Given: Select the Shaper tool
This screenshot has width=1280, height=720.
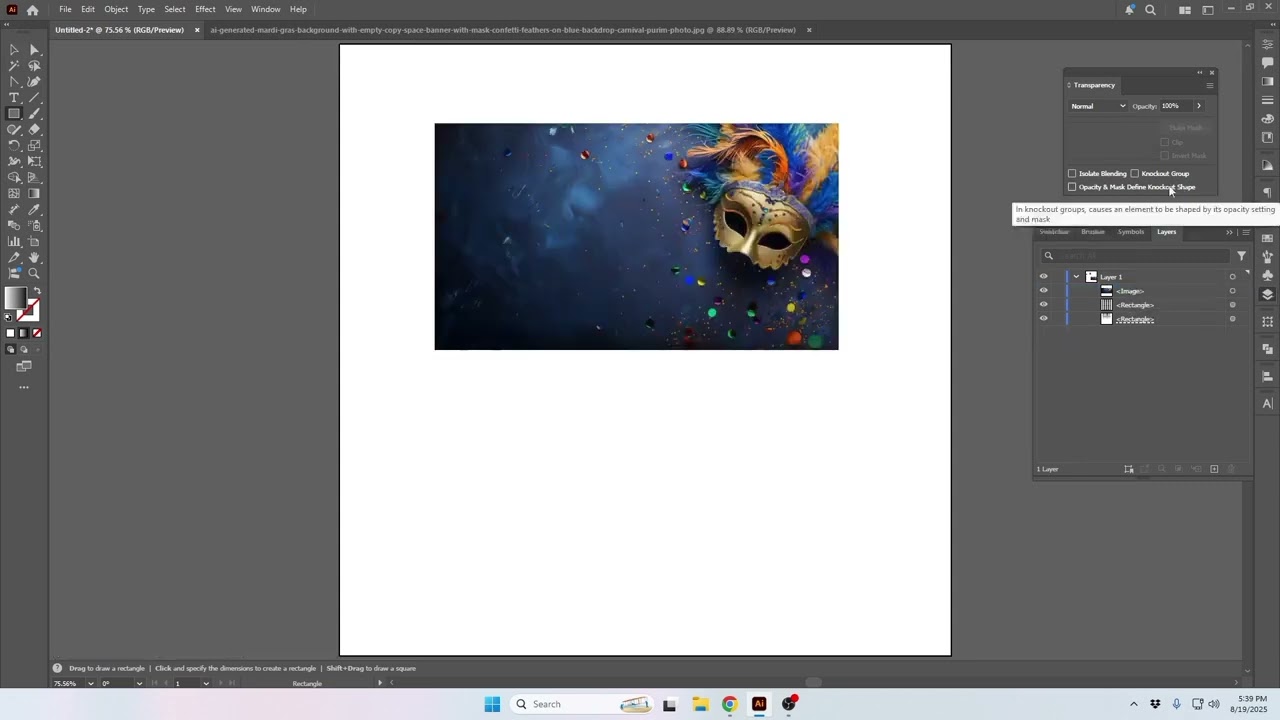Looking at the screenshot, I should [x=14, y=130].
